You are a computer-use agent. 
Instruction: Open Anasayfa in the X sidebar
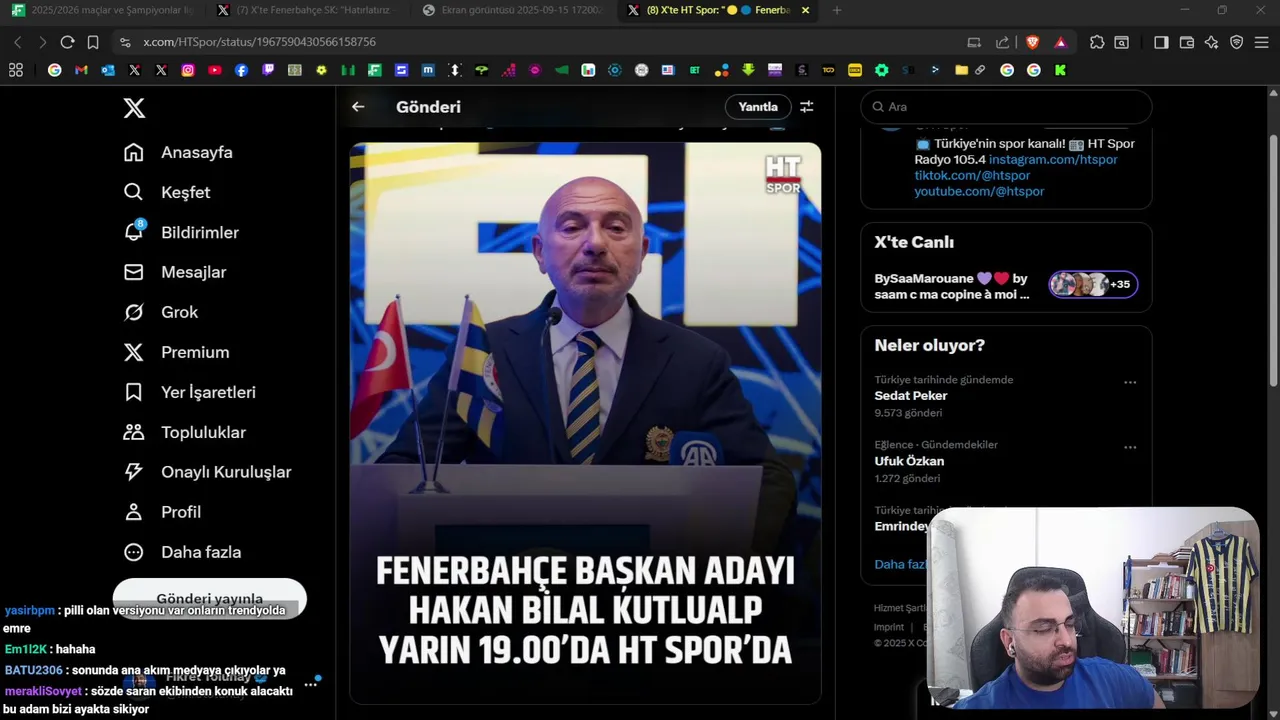178,152
